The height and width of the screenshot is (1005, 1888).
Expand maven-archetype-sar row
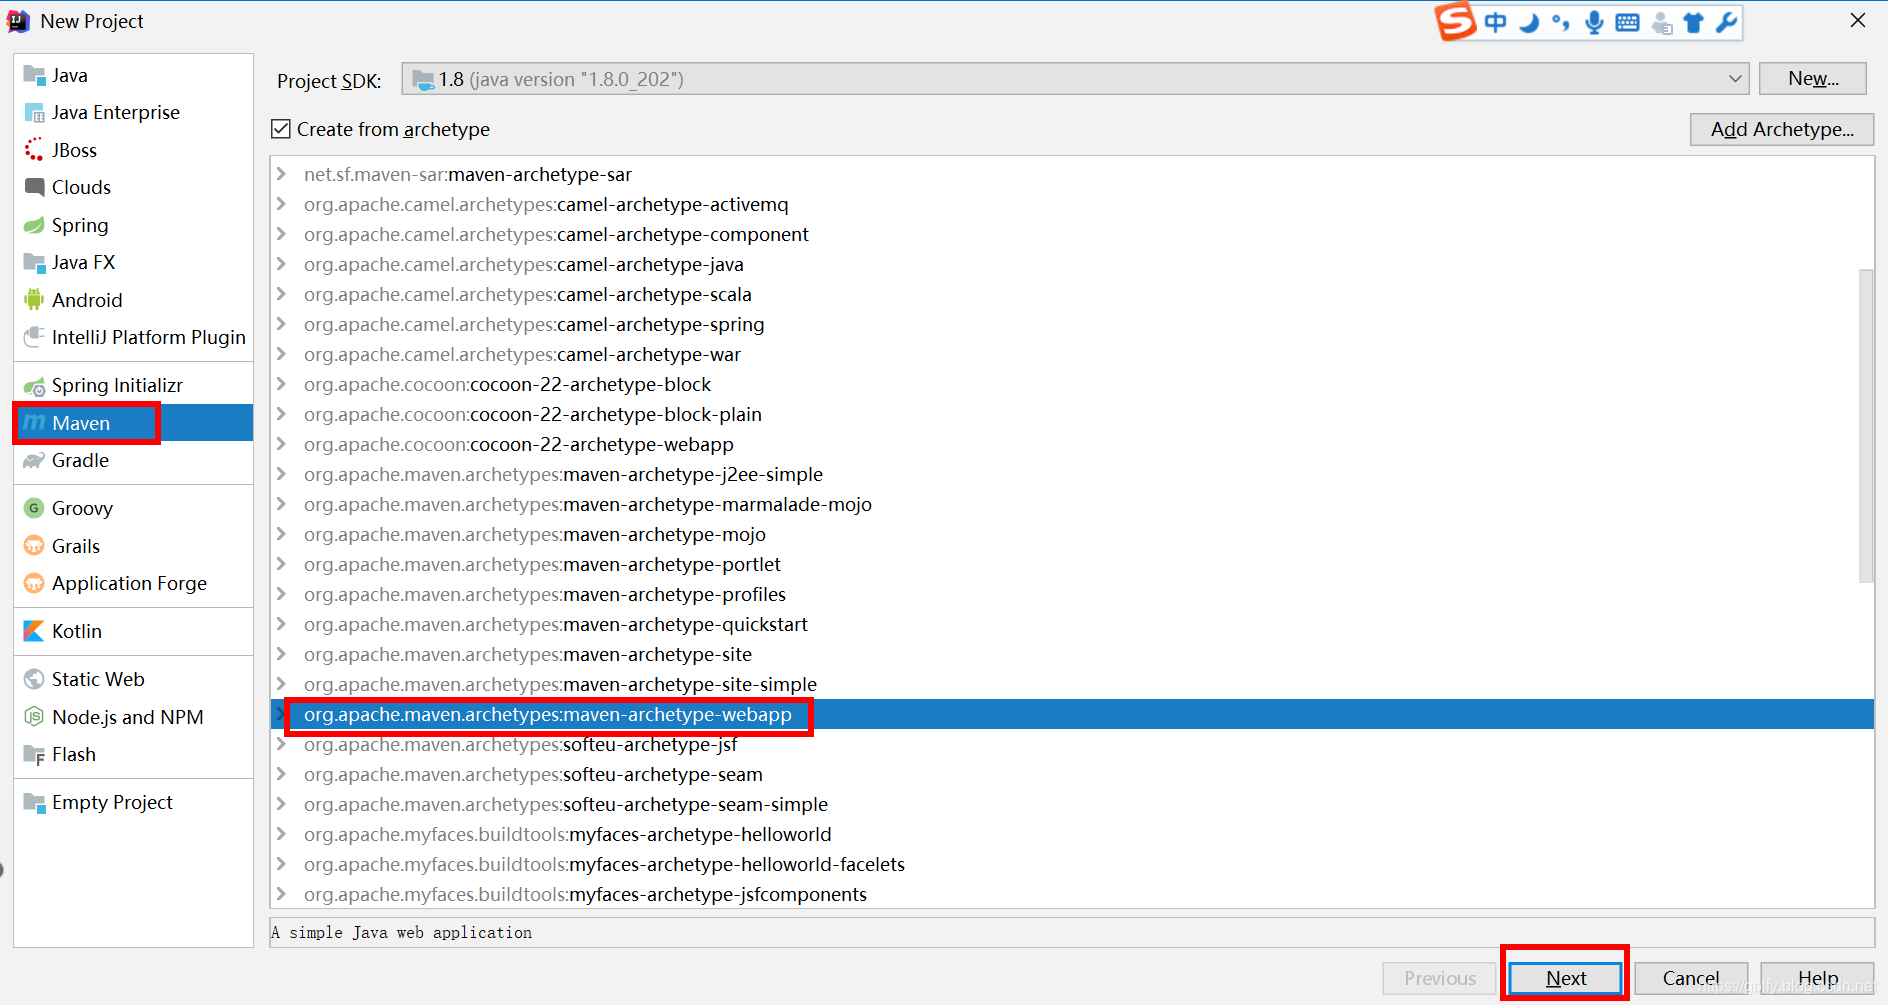tap(281, 174)
